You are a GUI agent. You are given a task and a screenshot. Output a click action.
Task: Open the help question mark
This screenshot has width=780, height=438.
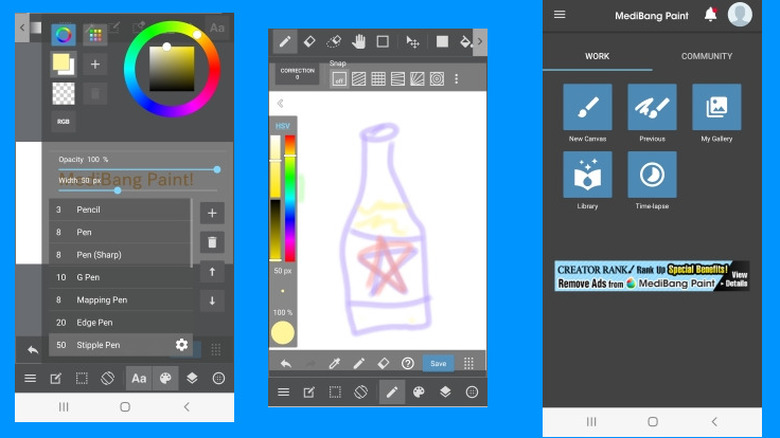[408, 363]
